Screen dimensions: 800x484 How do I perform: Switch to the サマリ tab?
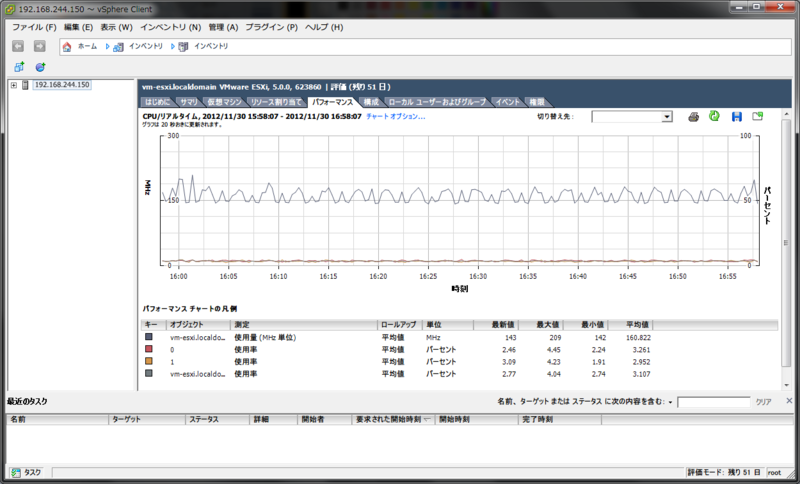189,102
